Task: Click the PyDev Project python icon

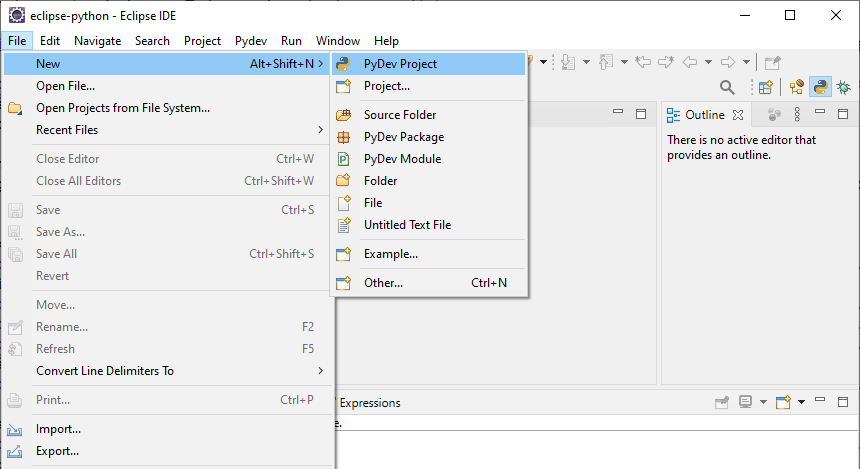Action: [343, 64]
